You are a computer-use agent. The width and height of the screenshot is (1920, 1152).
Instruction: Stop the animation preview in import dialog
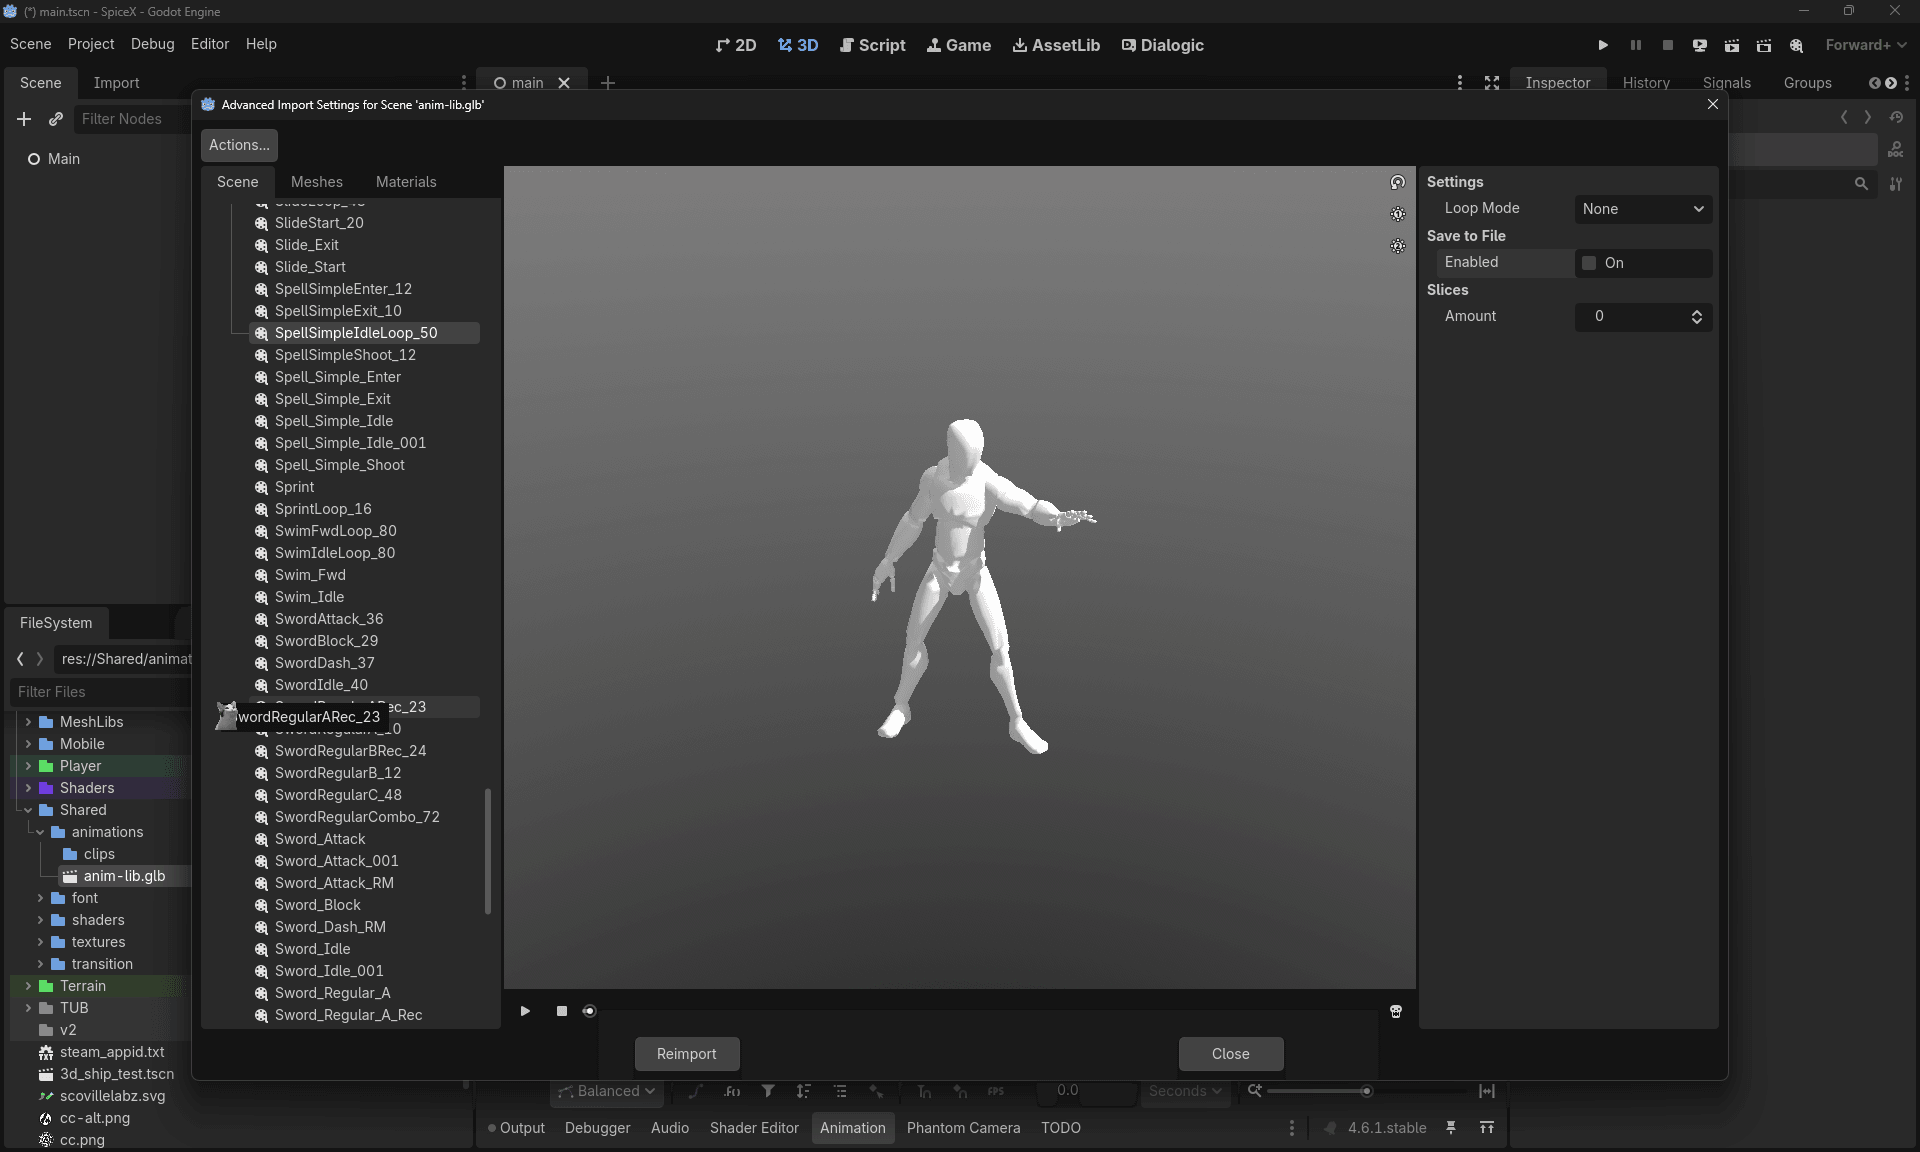pos(562,1011)
